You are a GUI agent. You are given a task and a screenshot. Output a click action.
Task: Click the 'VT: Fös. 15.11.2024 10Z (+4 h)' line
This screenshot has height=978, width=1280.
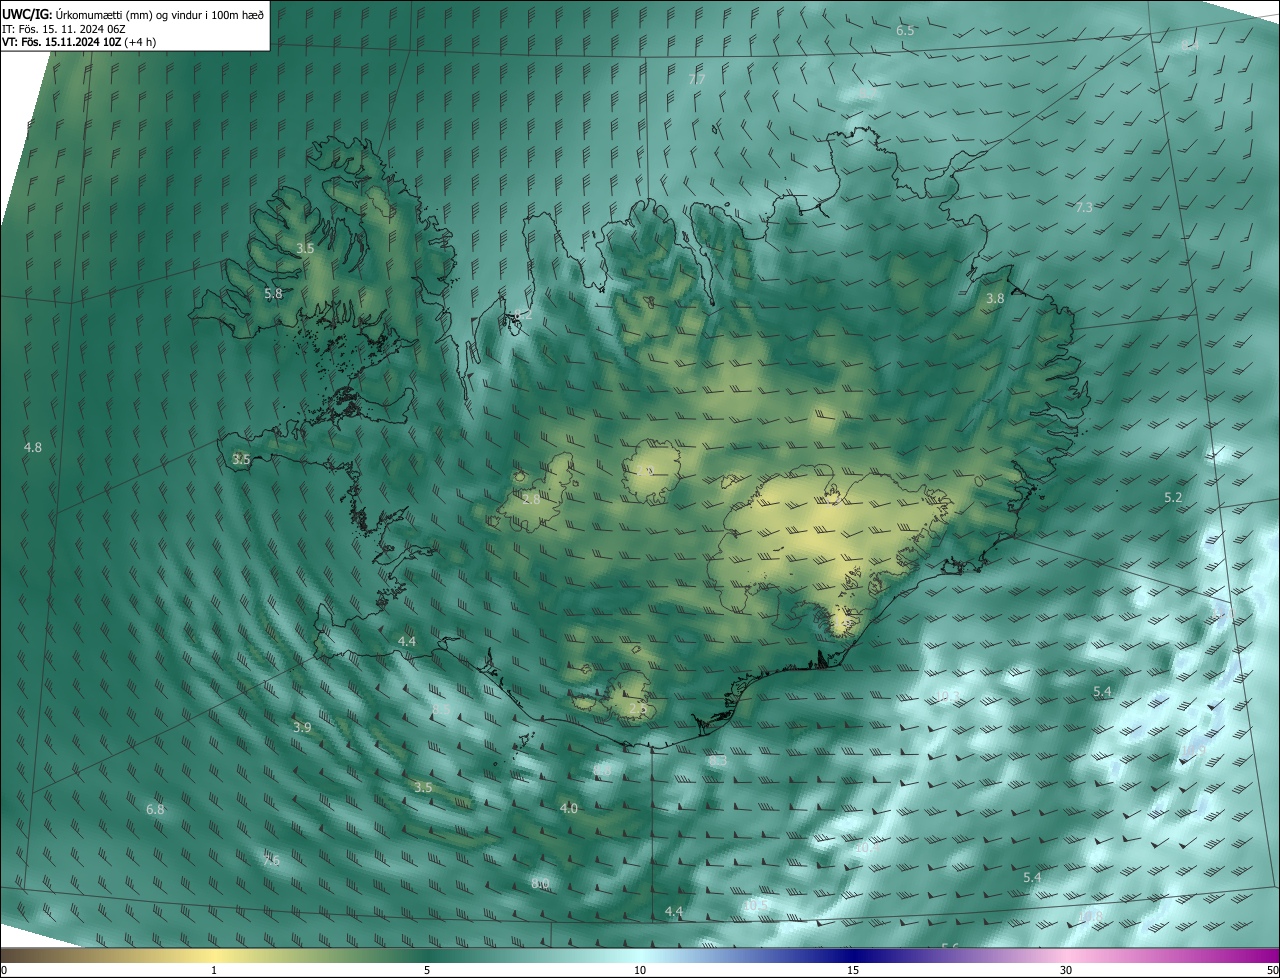pyautogui.click(x=78, y=42)
